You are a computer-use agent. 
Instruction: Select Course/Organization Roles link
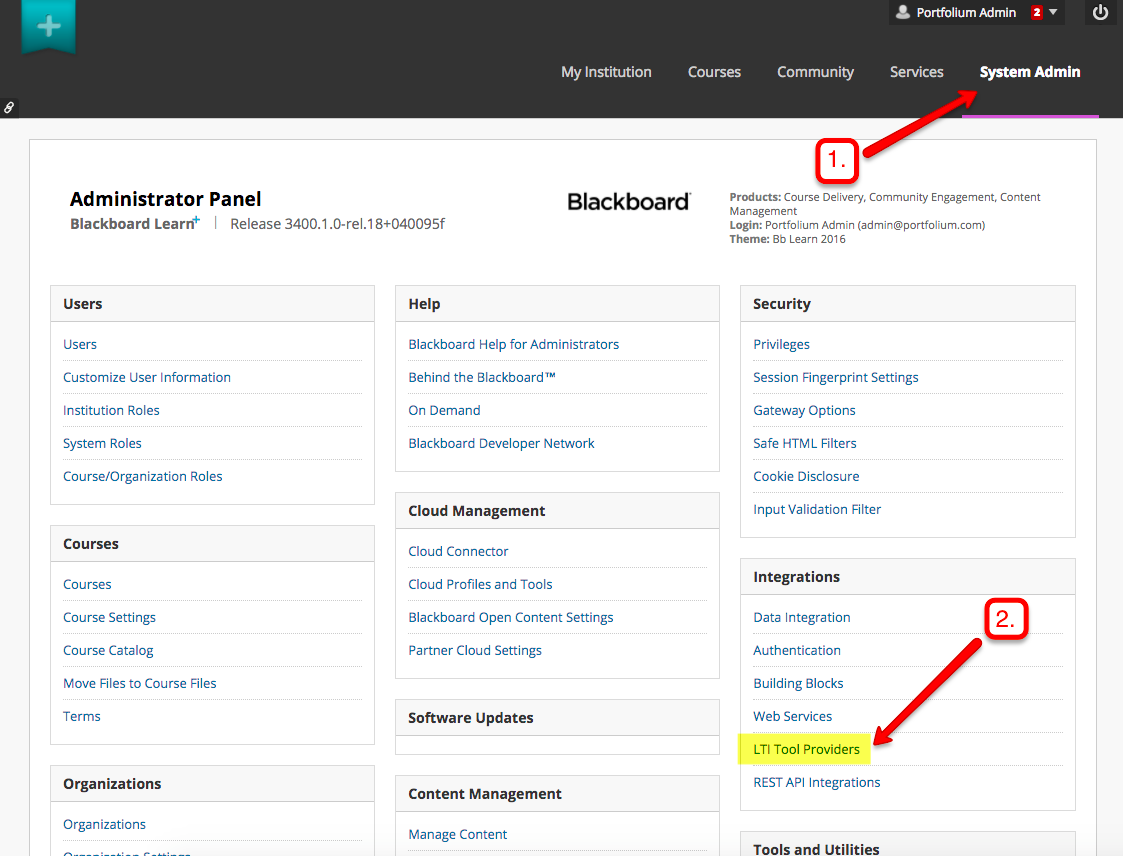pyautogui.click(x=143, y=476)
